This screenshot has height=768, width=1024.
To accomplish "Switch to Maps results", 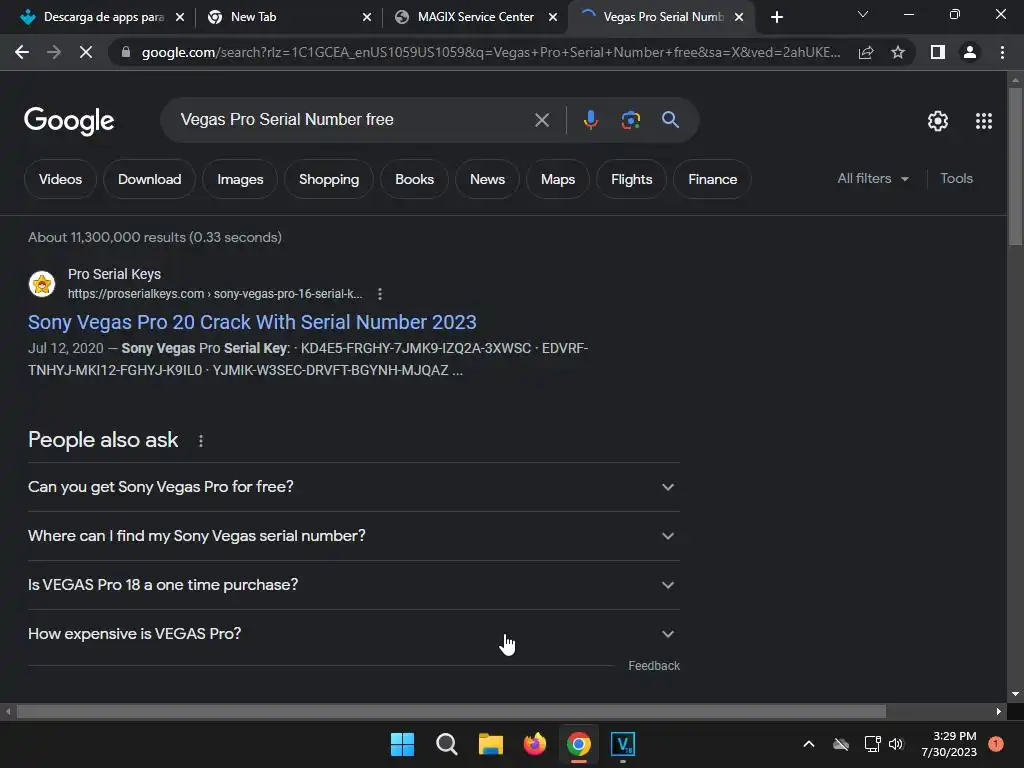I will coord(558,179).
